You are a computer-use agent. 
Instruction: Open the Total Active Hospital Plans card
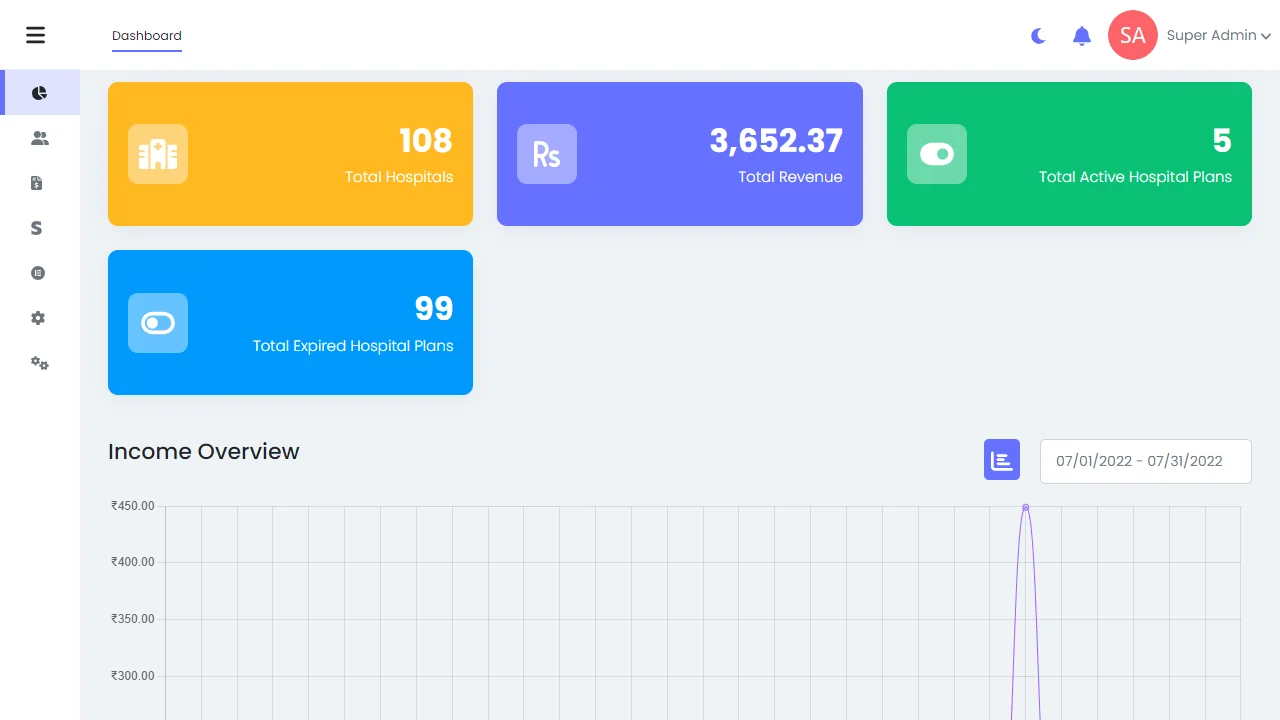[x=1069, y=154]
